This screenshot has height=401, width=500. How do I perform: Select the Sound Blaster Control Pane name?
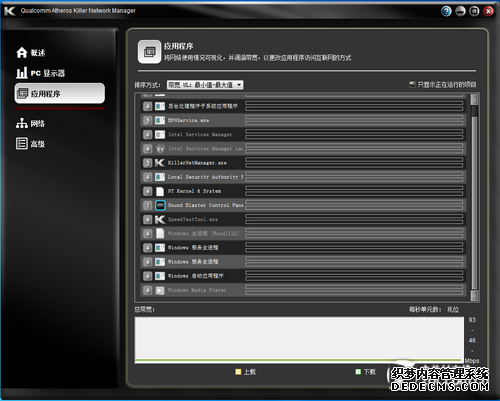[205, 205]
